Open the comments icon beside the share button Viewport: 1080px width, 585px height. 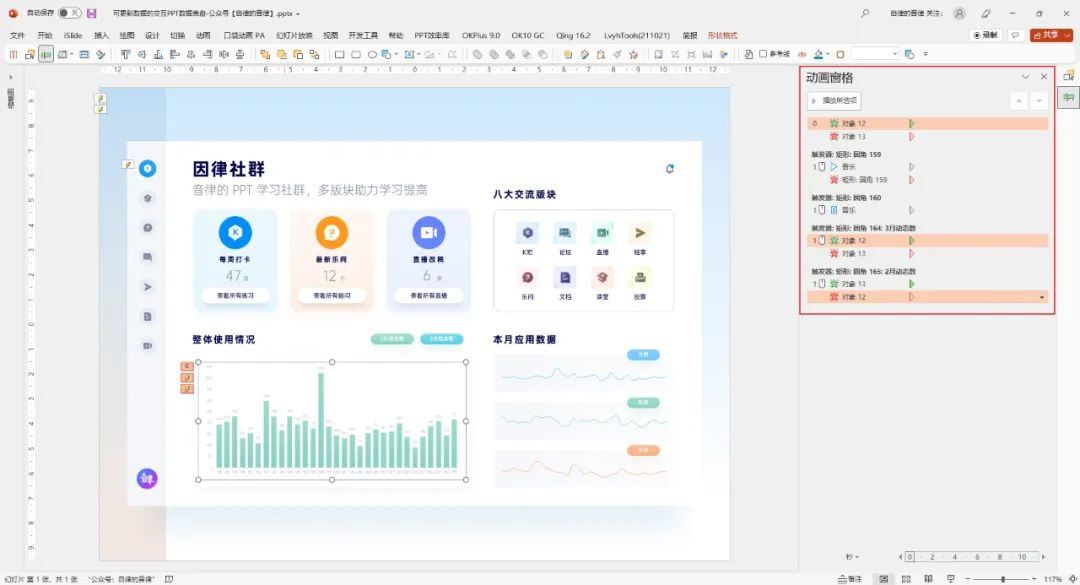[x=1016, y=35]
